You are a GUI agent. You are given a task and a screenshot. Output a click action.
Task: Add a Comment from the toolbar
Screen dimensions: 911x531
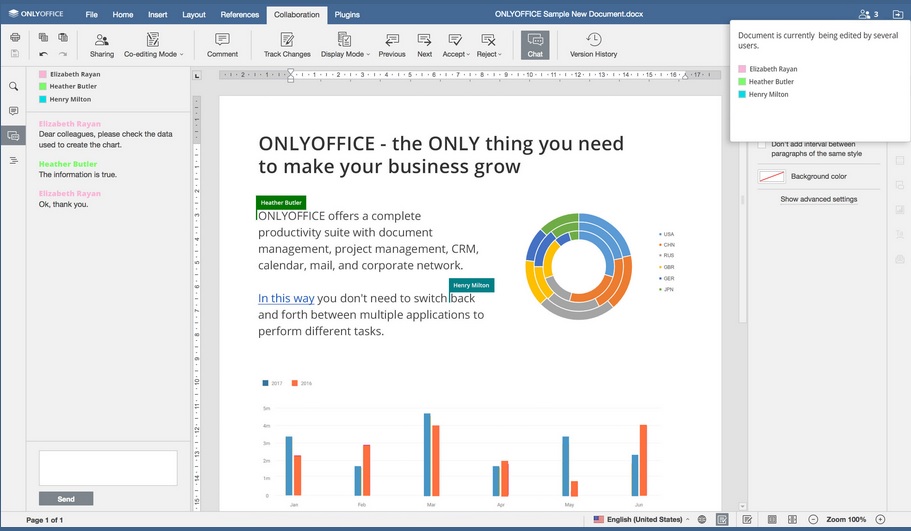coord(222,45)
